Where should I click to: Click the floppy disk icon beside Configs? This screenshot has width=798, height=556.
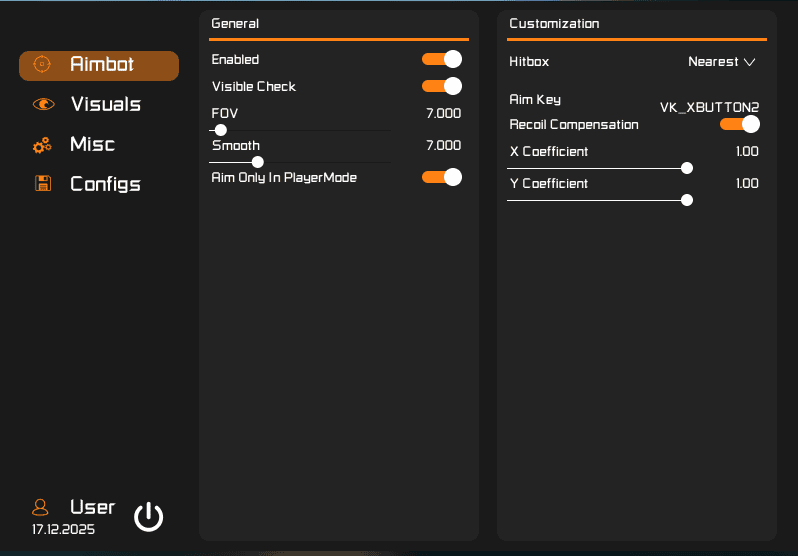point(42,184)
